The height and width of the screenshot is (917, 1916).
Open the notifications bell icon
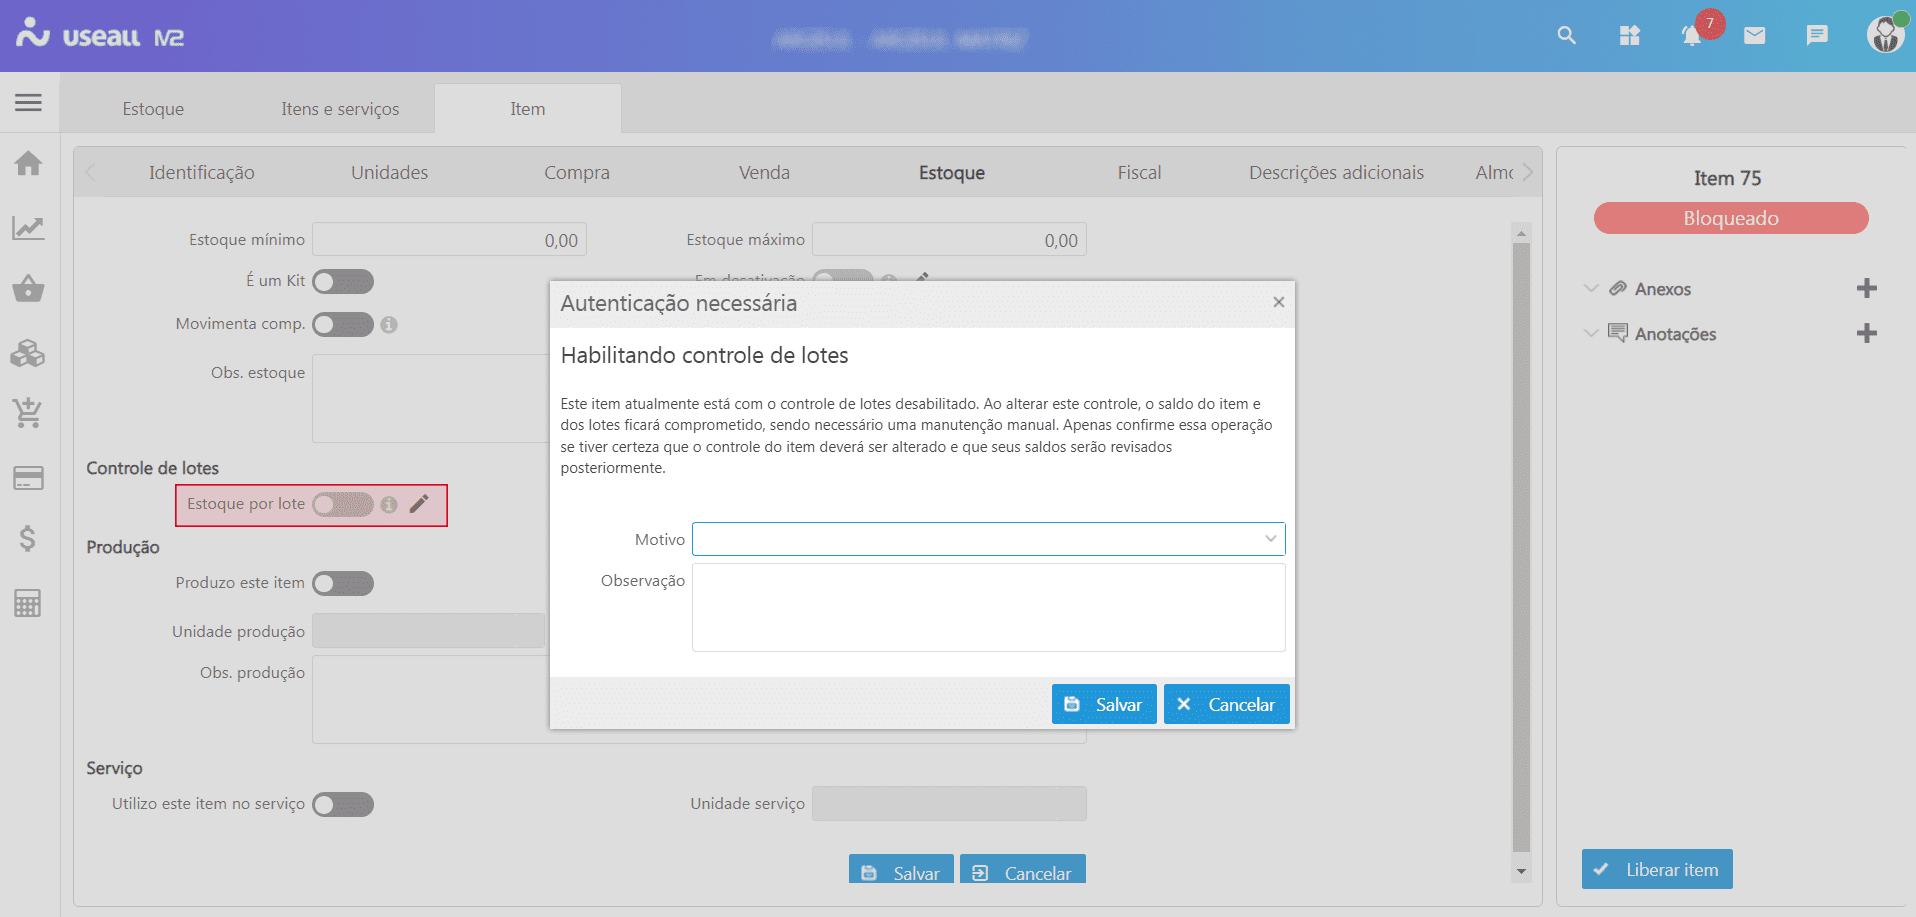point(1691,36)
